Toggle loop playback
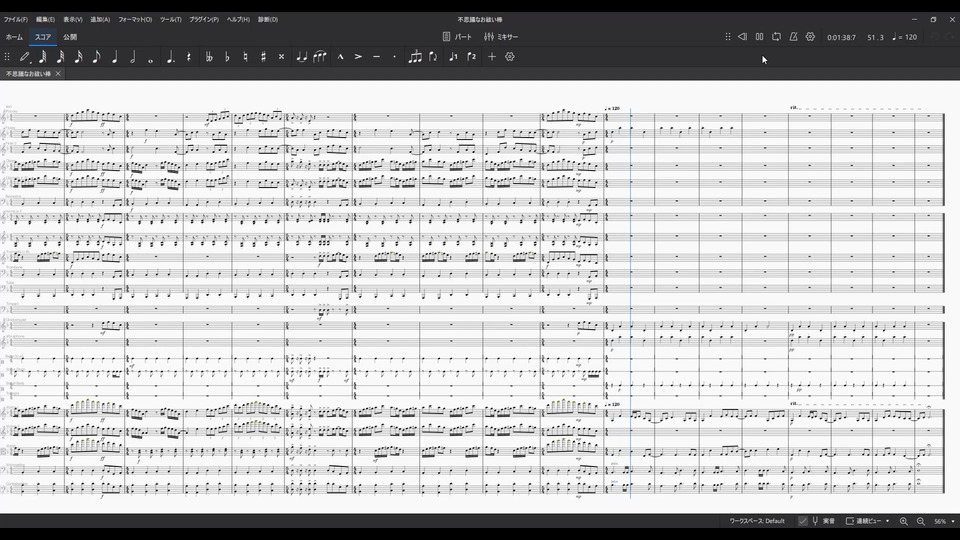Viewport: 960px width, 540px height. point(776,37)
